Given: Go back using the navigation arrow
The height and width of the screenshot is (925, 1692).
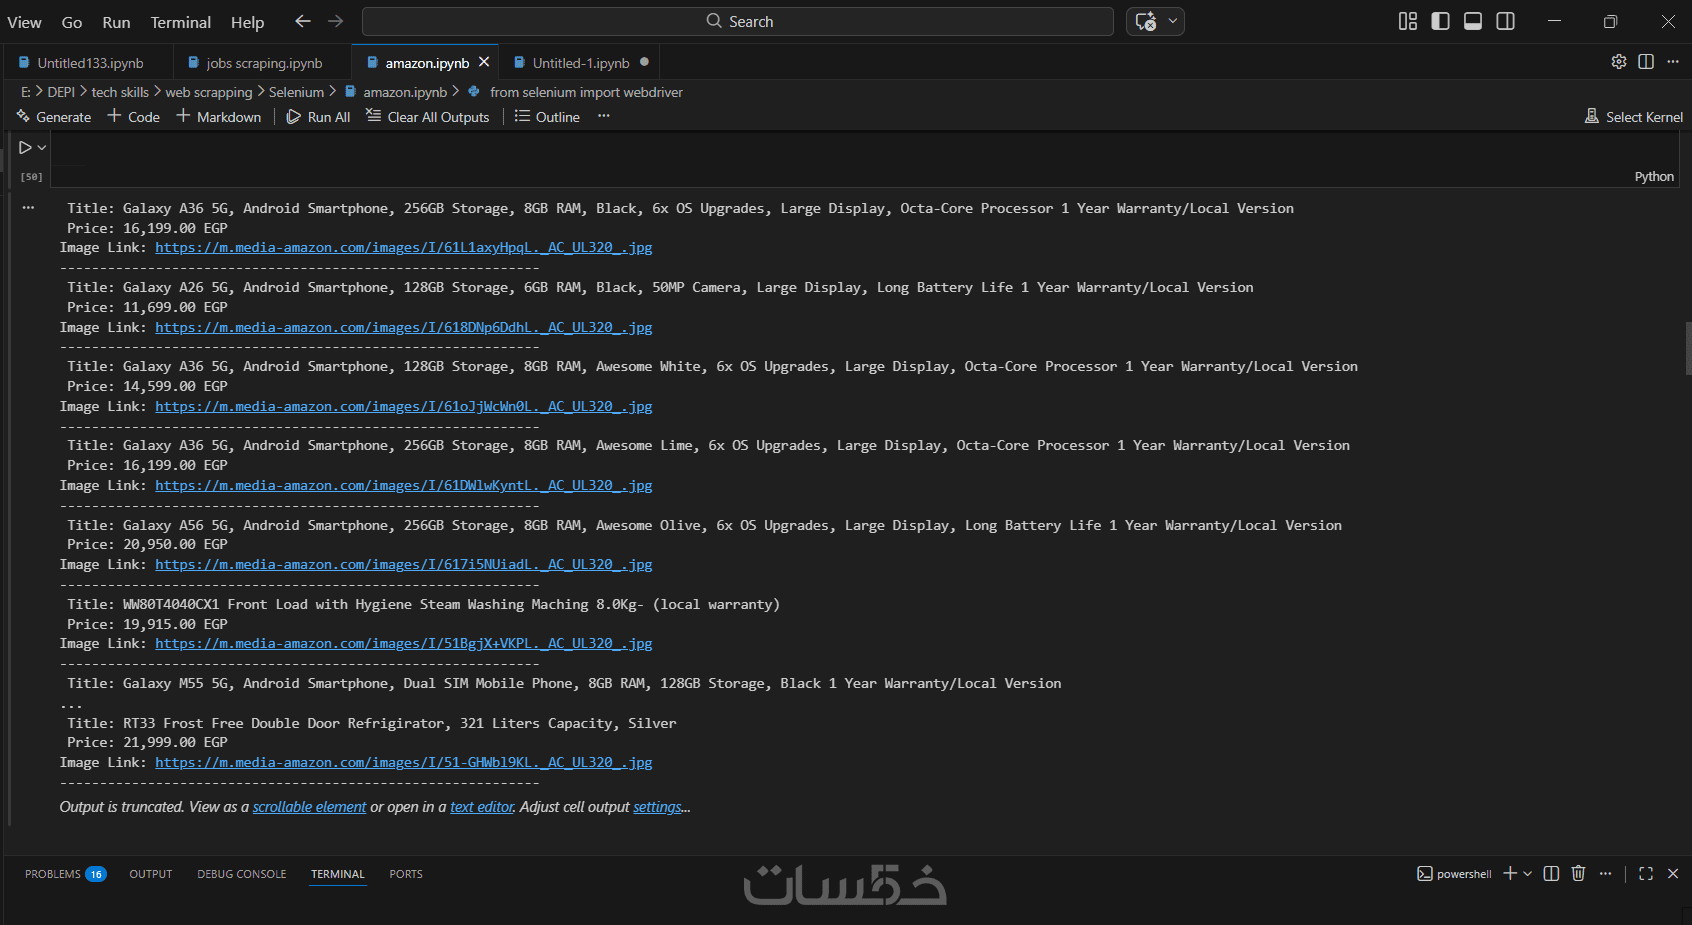Looking at the screenshot, I should pyautogui.click(x=303, y=21).
